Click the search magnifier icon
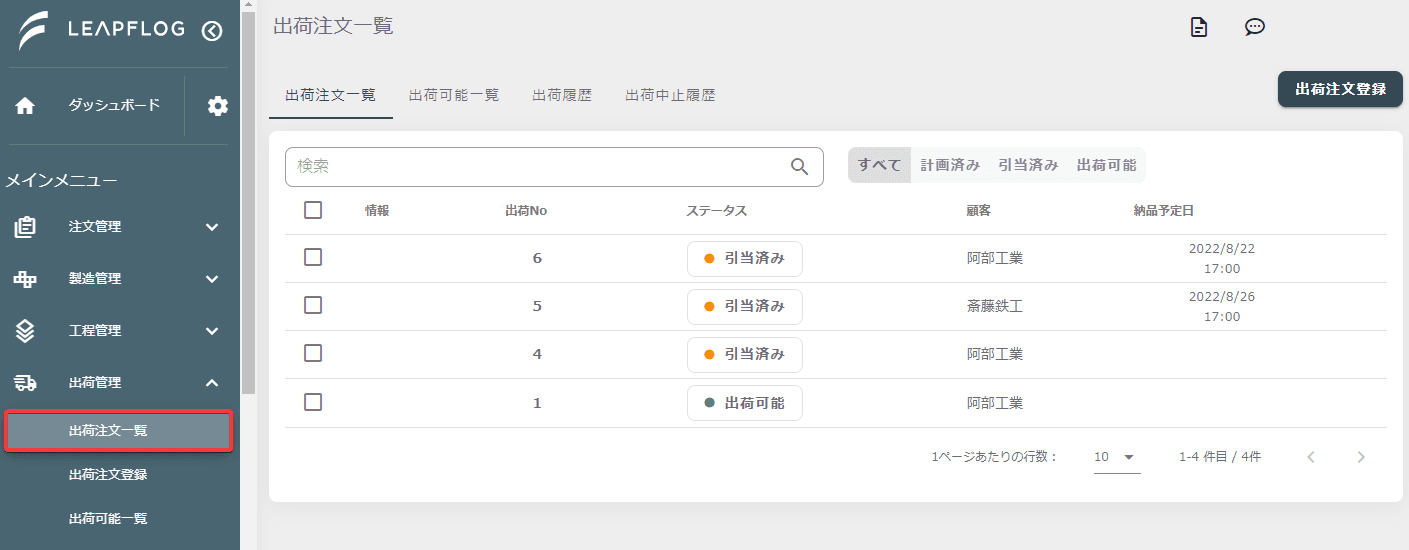The width and height of the screenshot is (1409, 550). [800, 167]
